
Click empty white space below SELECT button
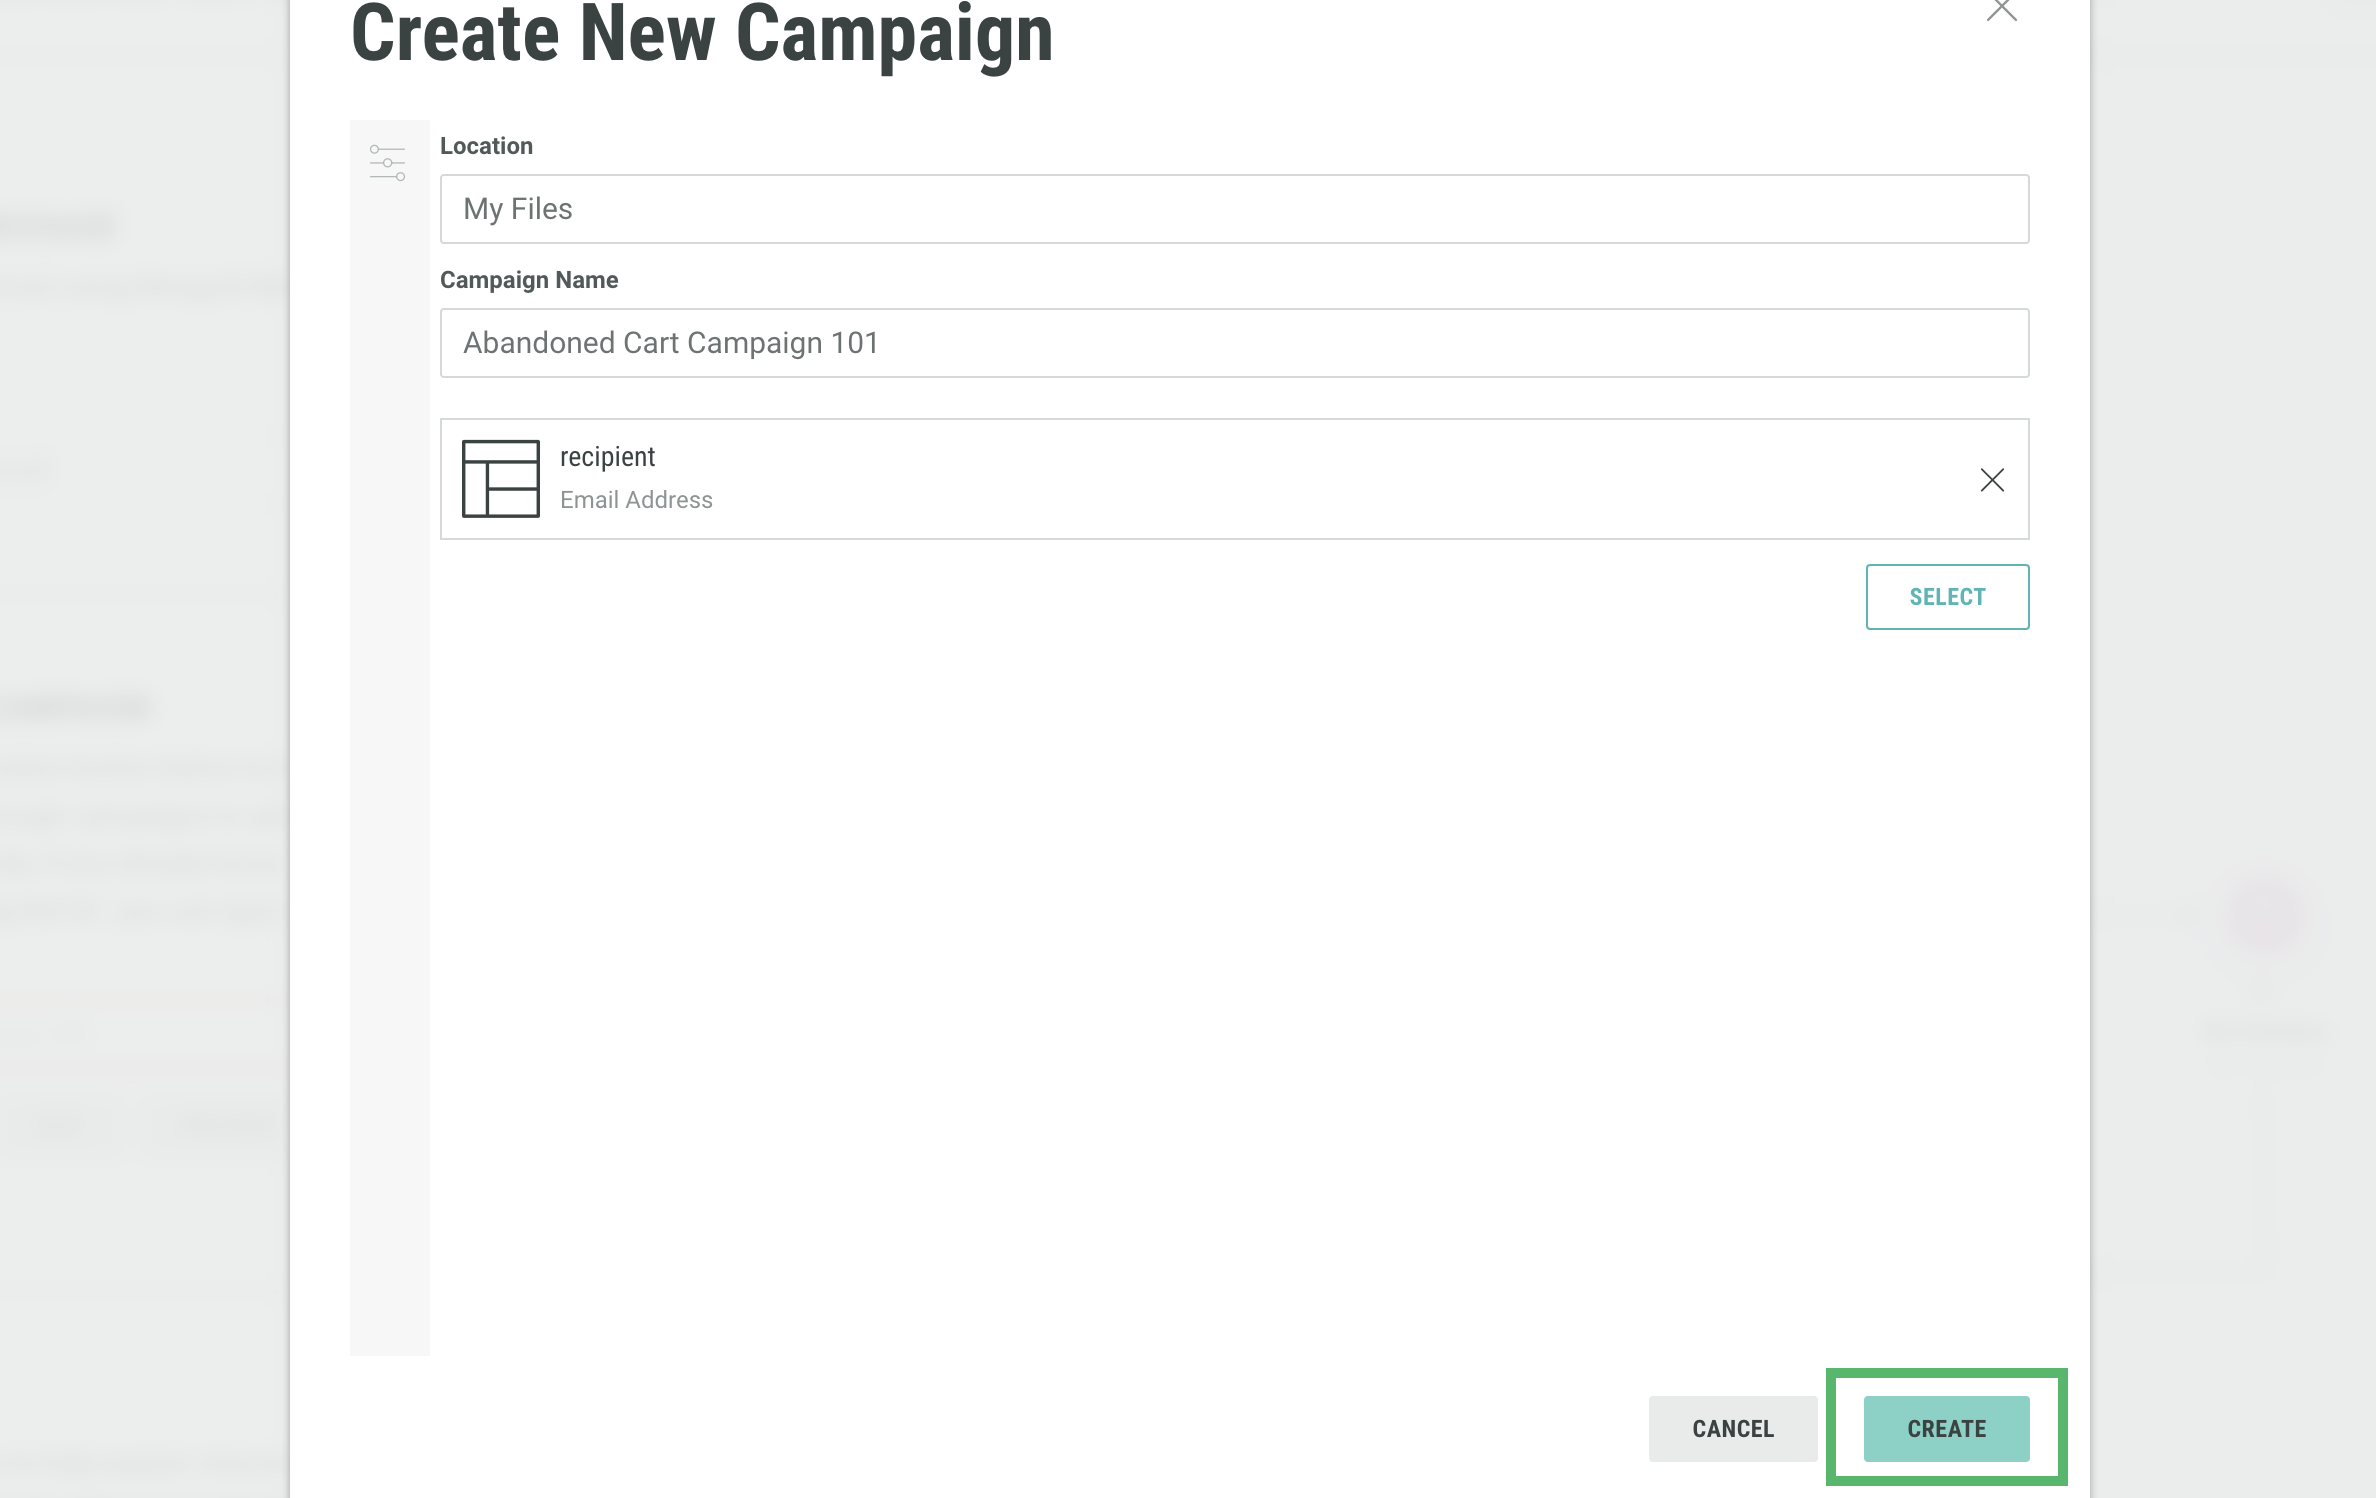(1200, 950)
